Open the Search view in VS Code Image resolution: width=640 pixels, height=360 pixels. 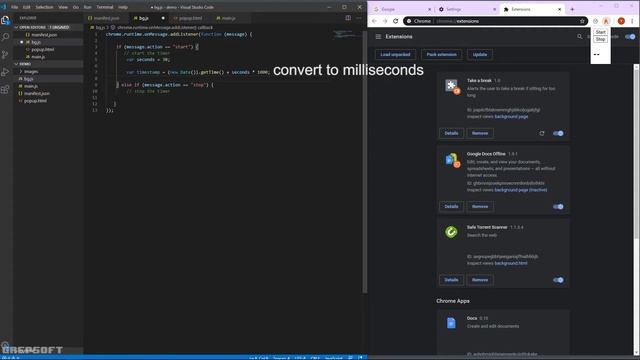5,37
